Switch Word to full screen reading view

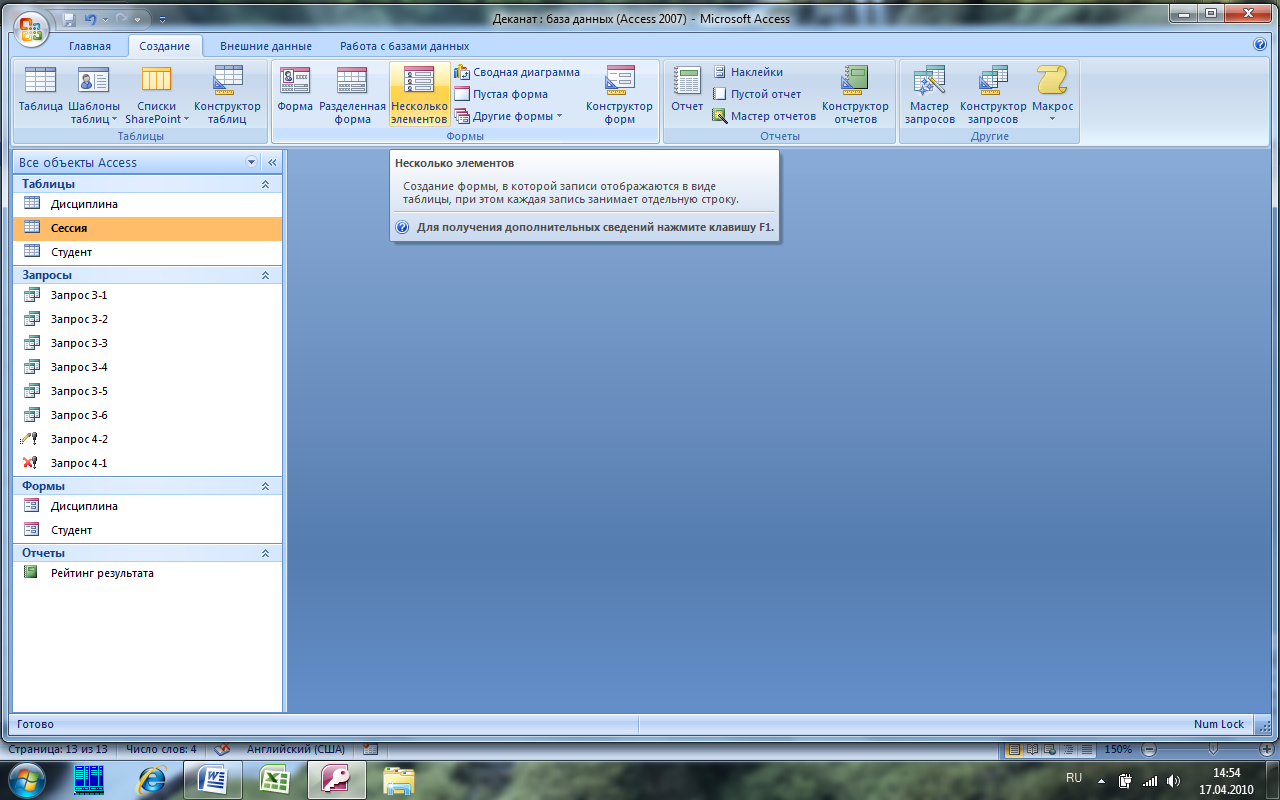click(1032, 749)
